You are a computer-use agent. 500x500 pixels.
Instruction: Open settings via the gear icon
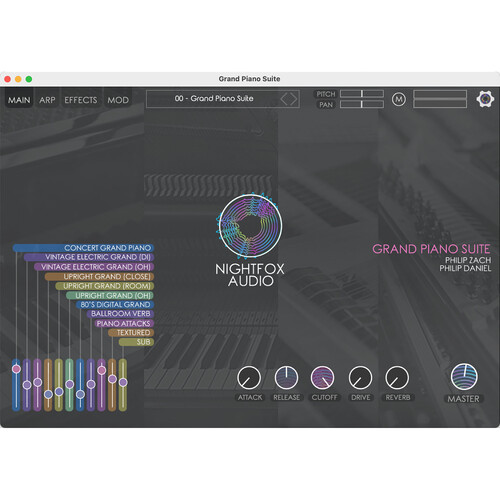coord(485,99)
